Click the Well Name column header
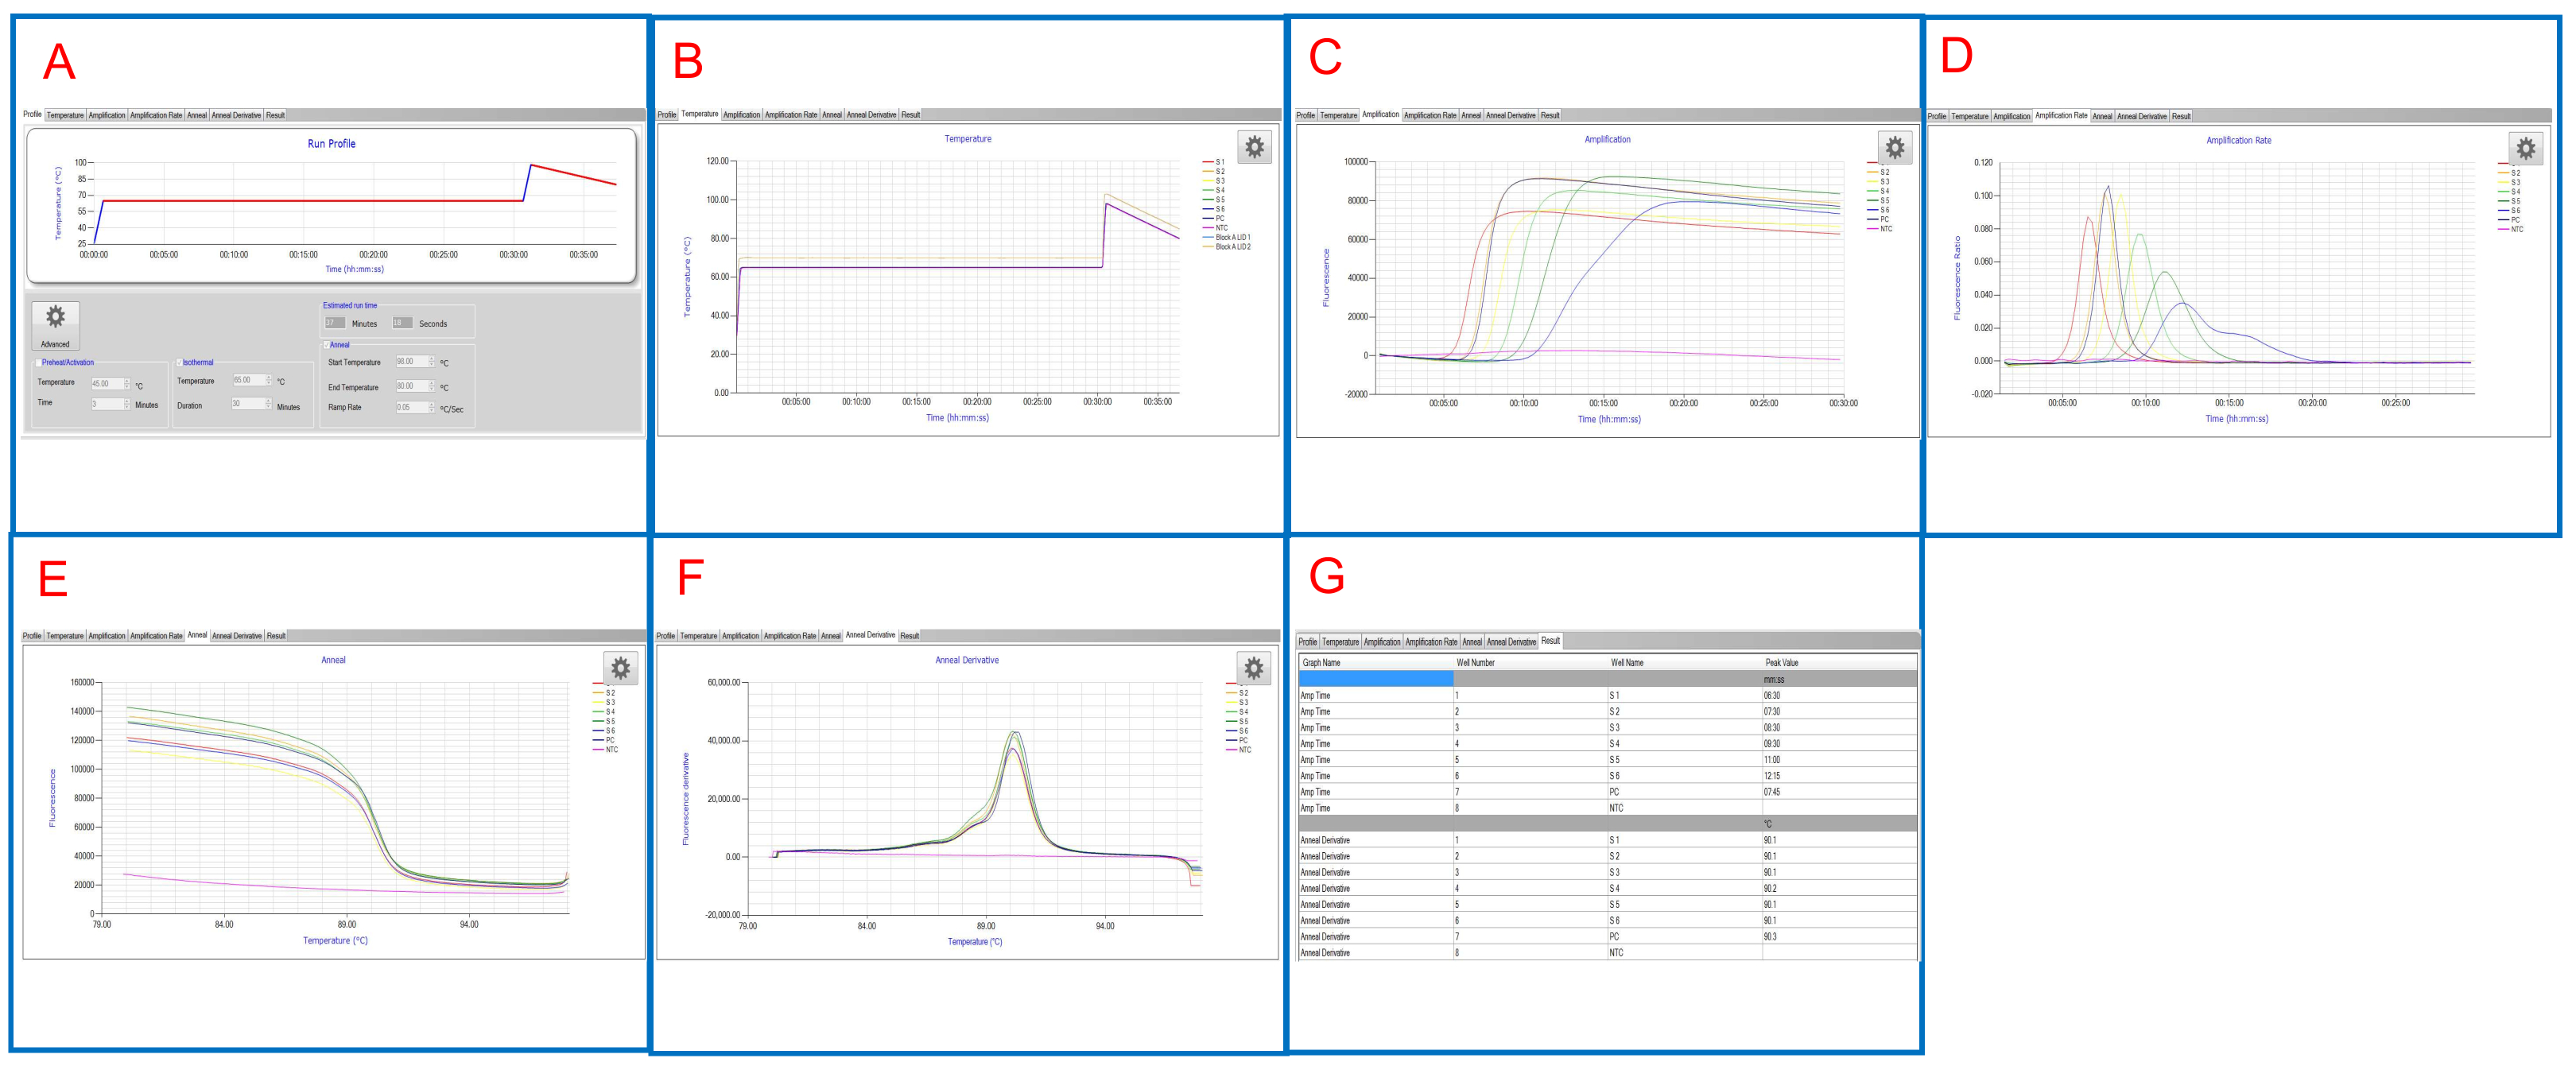The height and width of the screenshot is (1066, 2576). coord(1626,662)
